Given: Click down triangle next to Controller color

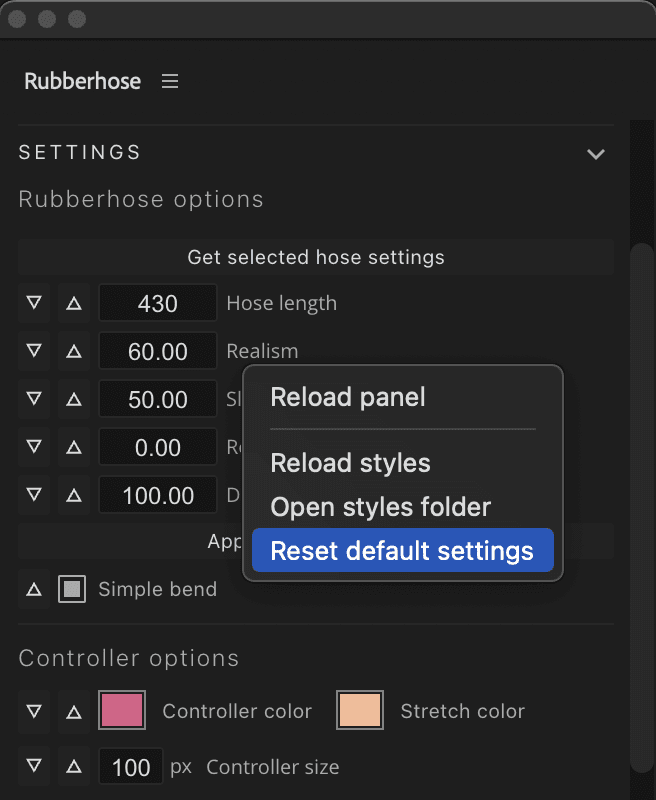Looking at the screenshot, I should click(34, 711).
